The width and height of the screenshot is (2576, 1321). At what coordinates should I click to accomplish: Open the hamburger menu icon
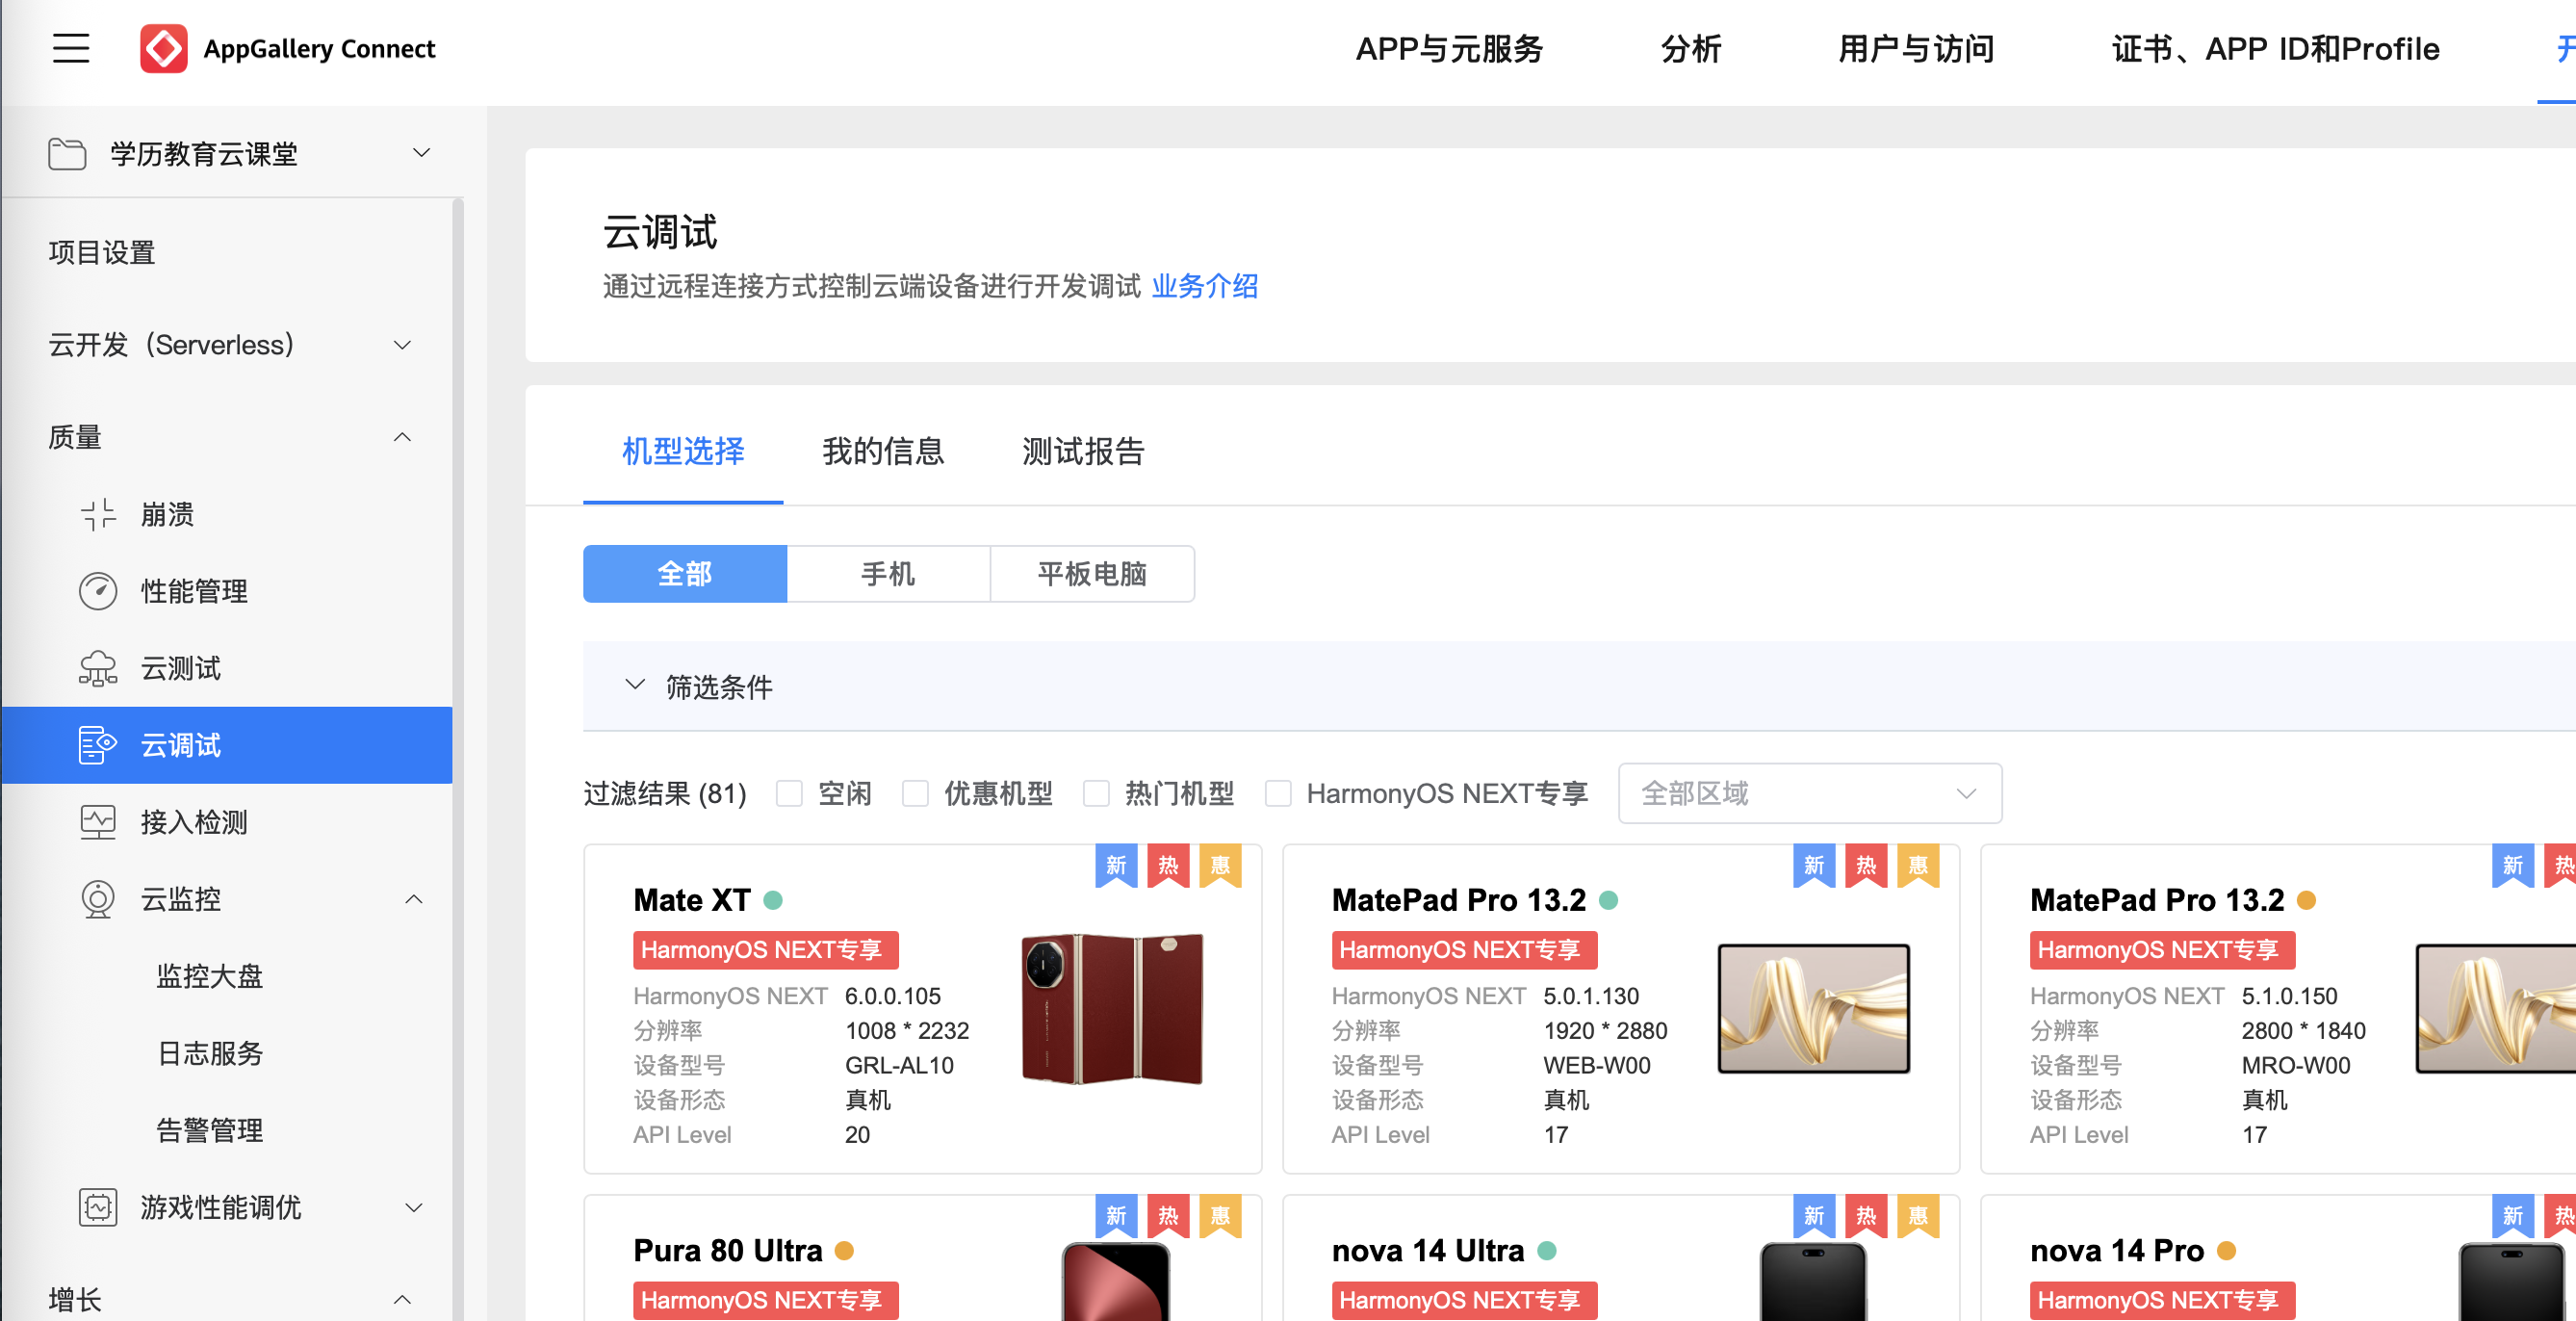(x=71, y=48)
